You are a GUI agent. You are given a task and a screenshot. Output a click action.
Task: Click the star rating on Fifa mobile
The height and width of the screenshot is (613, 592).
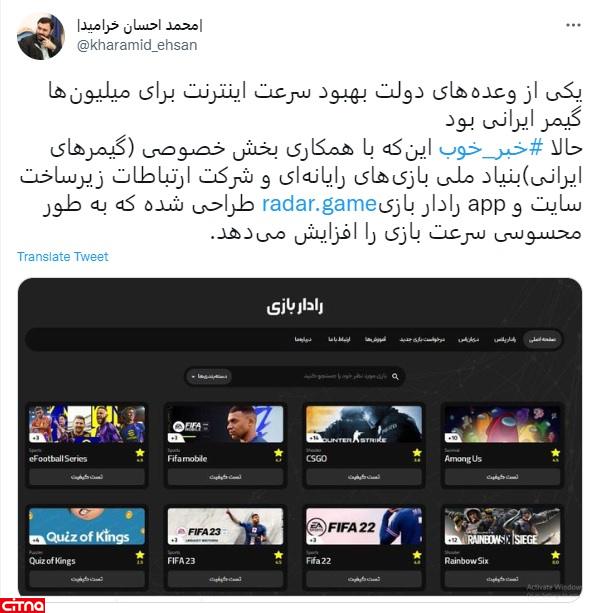pyautogui.click(x=278, y=455)
